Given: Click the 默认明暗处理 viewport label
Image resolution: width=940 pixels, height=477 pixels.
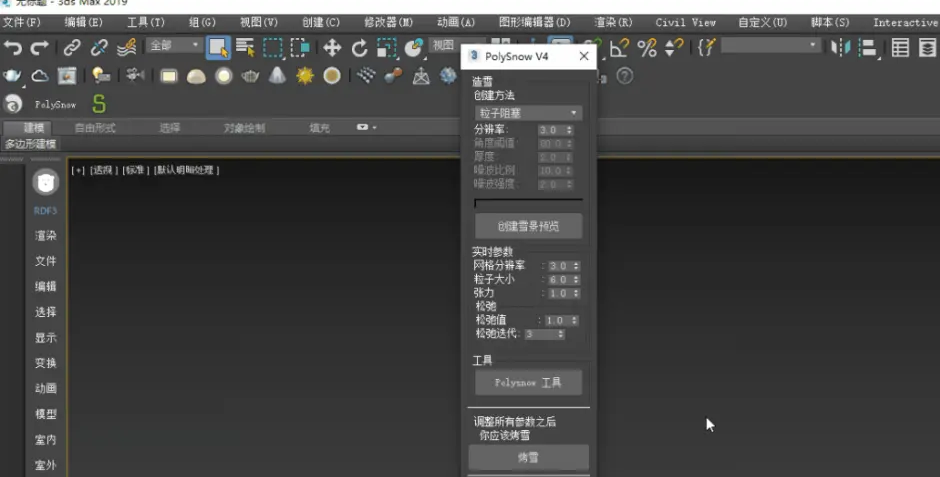Looking at the screenshot, I should pyautogui.click(x=186, y=170).
